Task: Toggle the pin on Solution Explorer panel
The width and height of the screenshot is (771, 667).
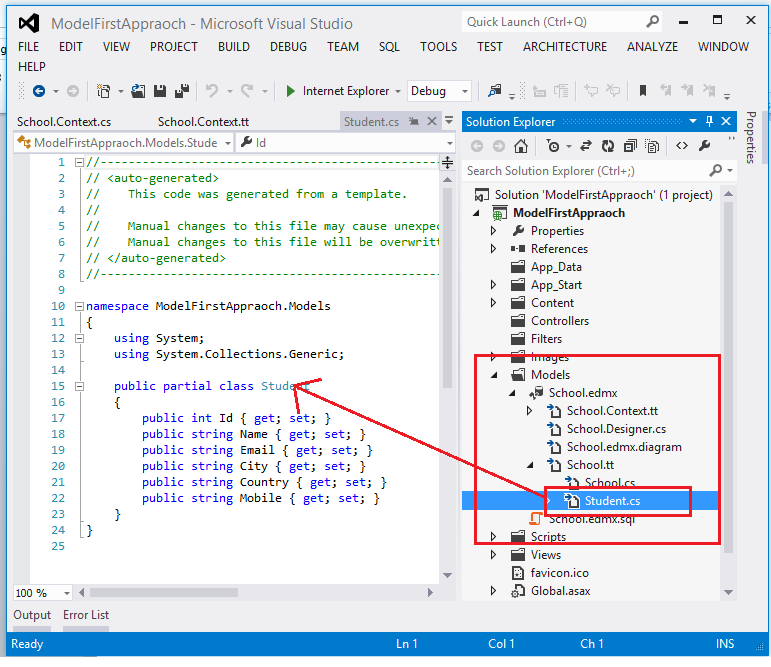Action: (x=709, y=121)
